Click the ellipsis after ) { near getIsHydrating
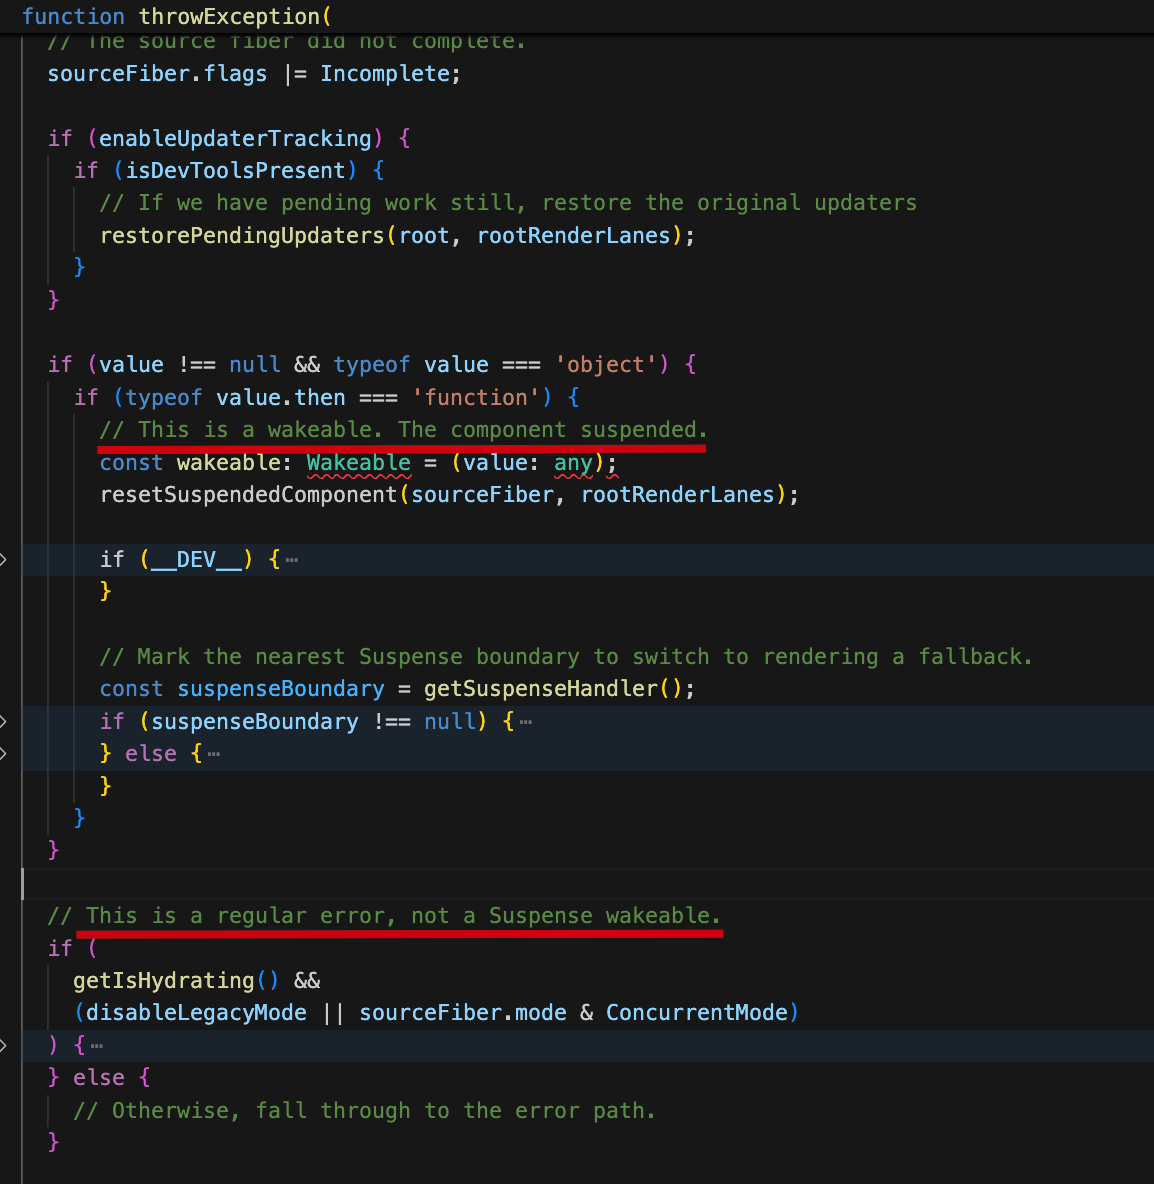The height and width of the screenshot is (1184, 1154). [97, 1046]
